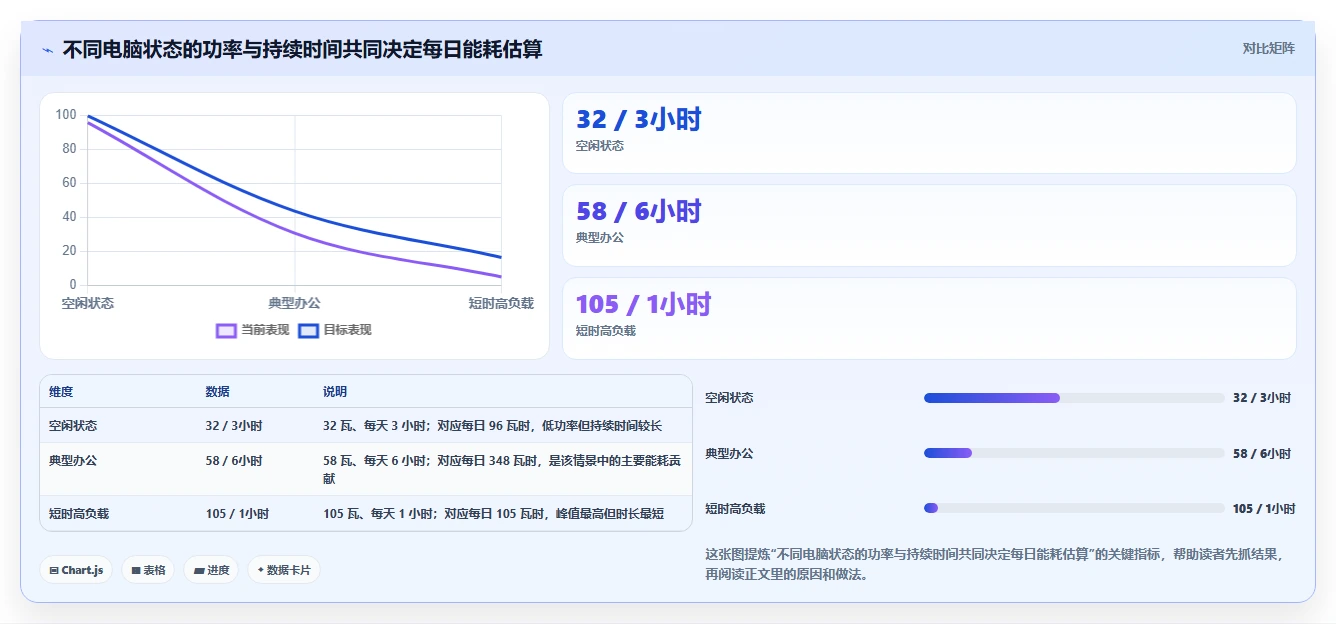The height and width of the screenshot is (624, 1336).
Task: Select the Chart.js tag chip
Action: 77,570
